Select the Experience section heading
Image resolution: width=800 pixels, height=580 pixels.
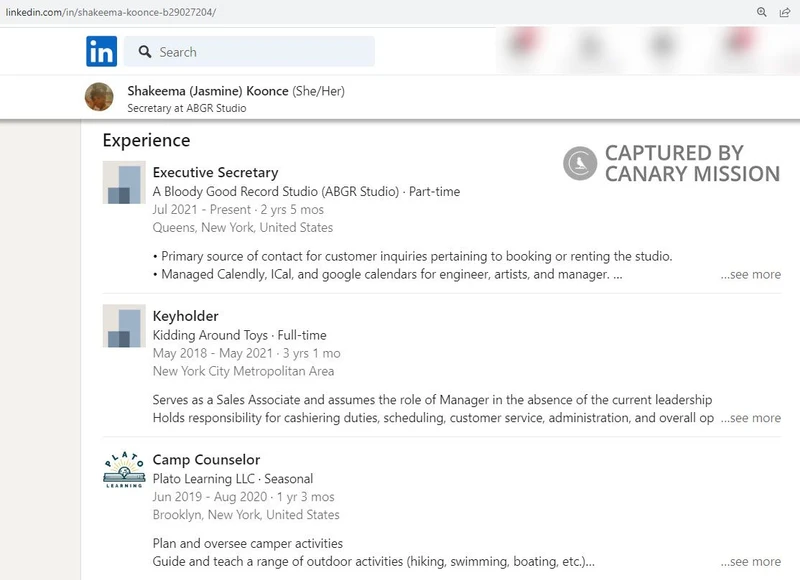click(146, 140)
